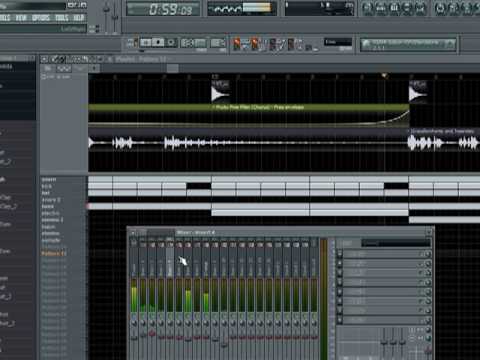Mute mixer Insert 1 track
This screenshot has height=360, width=480.
tap(143, 315)
